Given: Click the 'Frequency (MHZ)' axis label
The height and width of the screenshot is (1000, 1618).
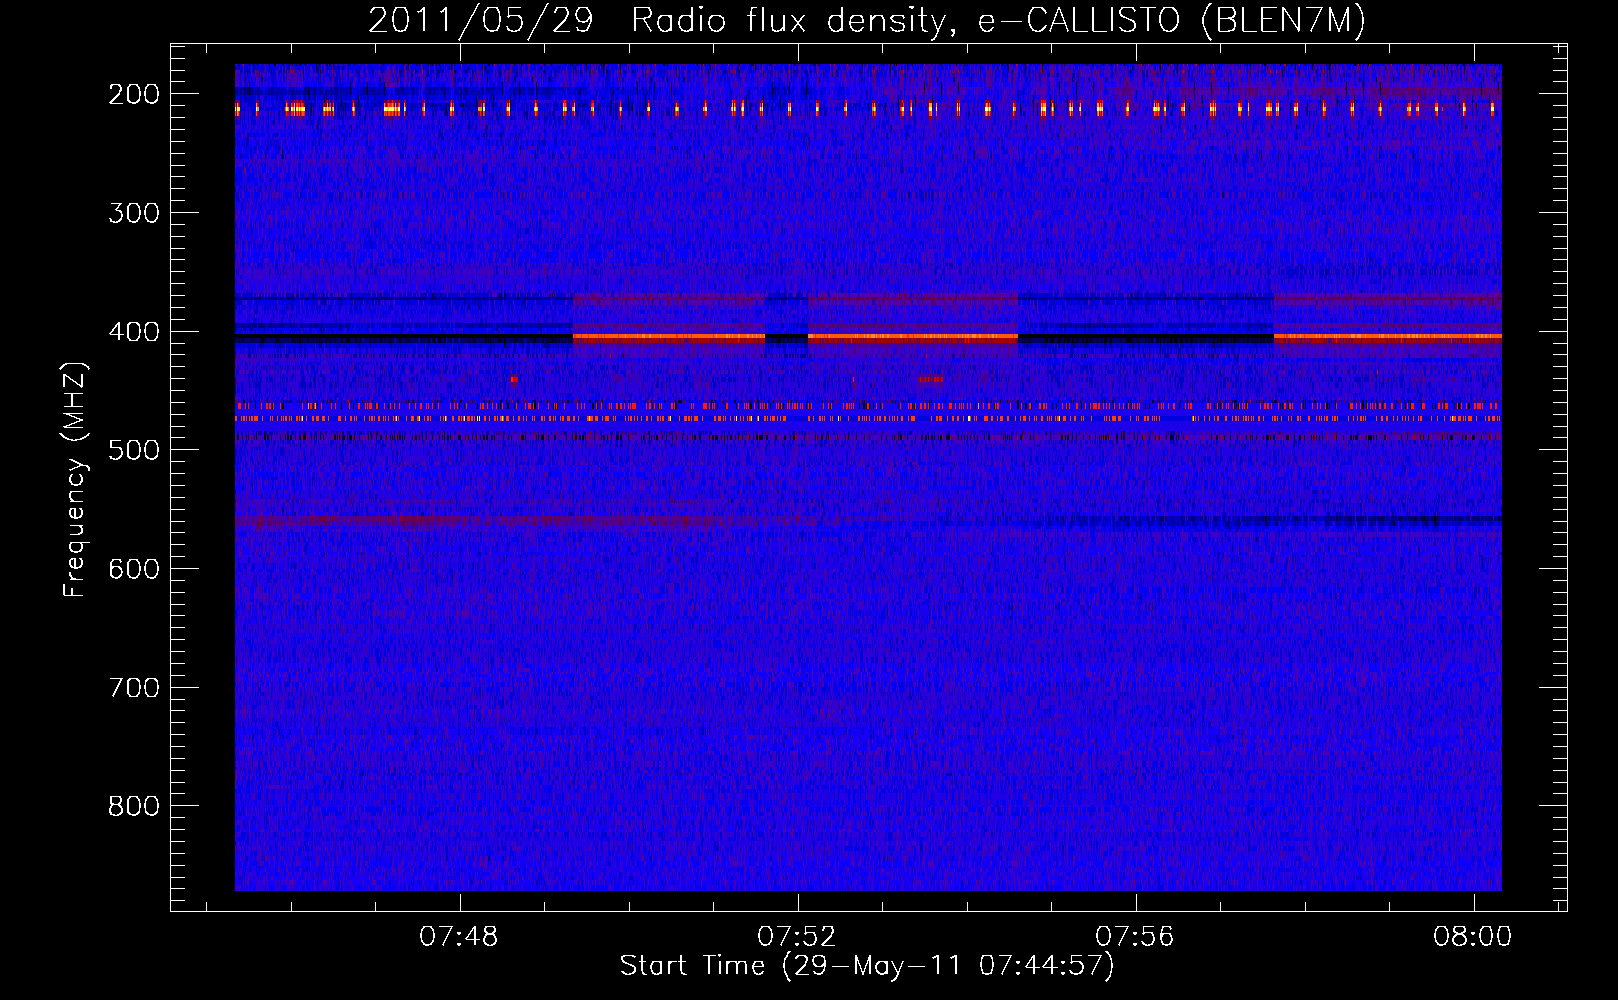Looking at the screenshot, I should click(x=75, y=480).
